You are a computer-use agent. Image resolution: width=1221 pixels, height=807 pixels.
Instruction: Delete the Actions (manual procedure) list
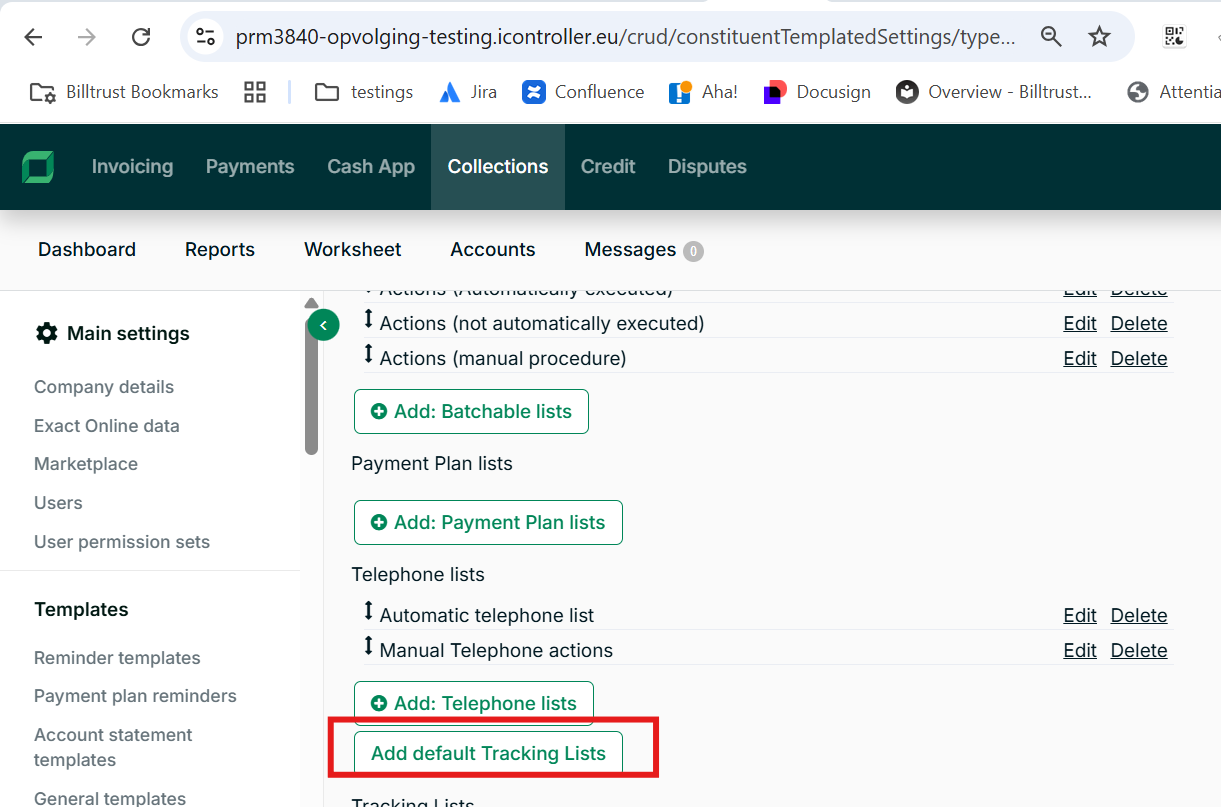click(x=1139, y=358)
